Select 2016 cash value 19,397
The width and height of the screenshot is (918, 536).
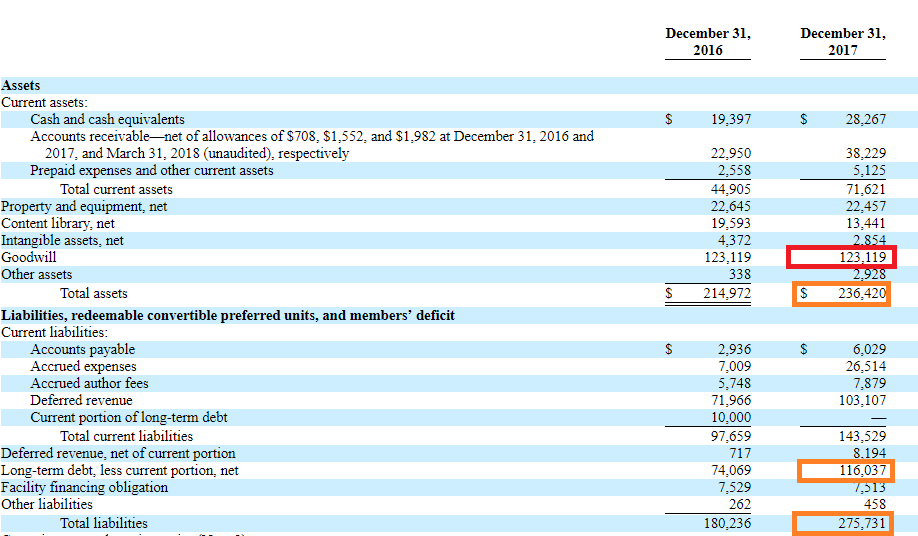[731, 119]
